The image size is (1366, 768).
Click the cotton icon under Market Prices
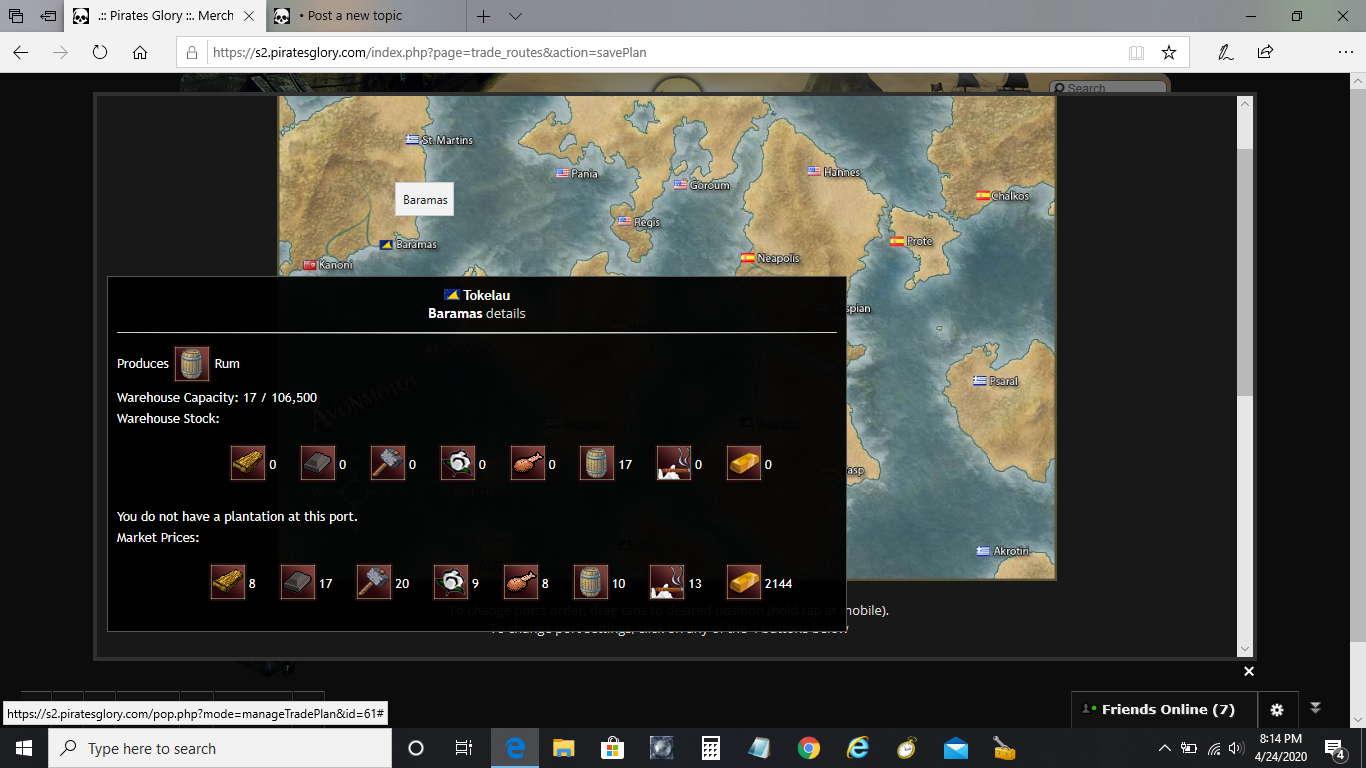click(451, 582)
